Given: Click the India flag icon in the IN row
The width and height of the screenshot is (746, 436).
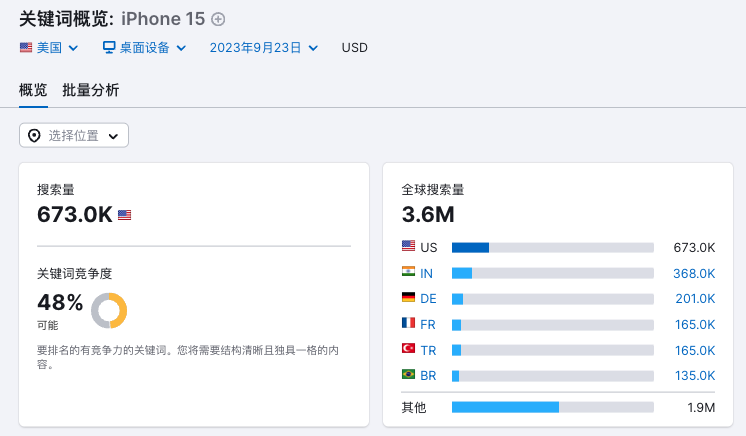Looking at the screenshot, I should [x=408, y=271].
